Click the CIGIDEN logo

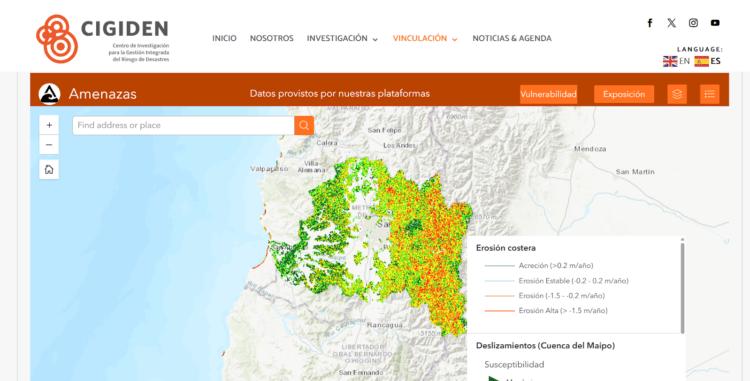(x=102, y=39)
